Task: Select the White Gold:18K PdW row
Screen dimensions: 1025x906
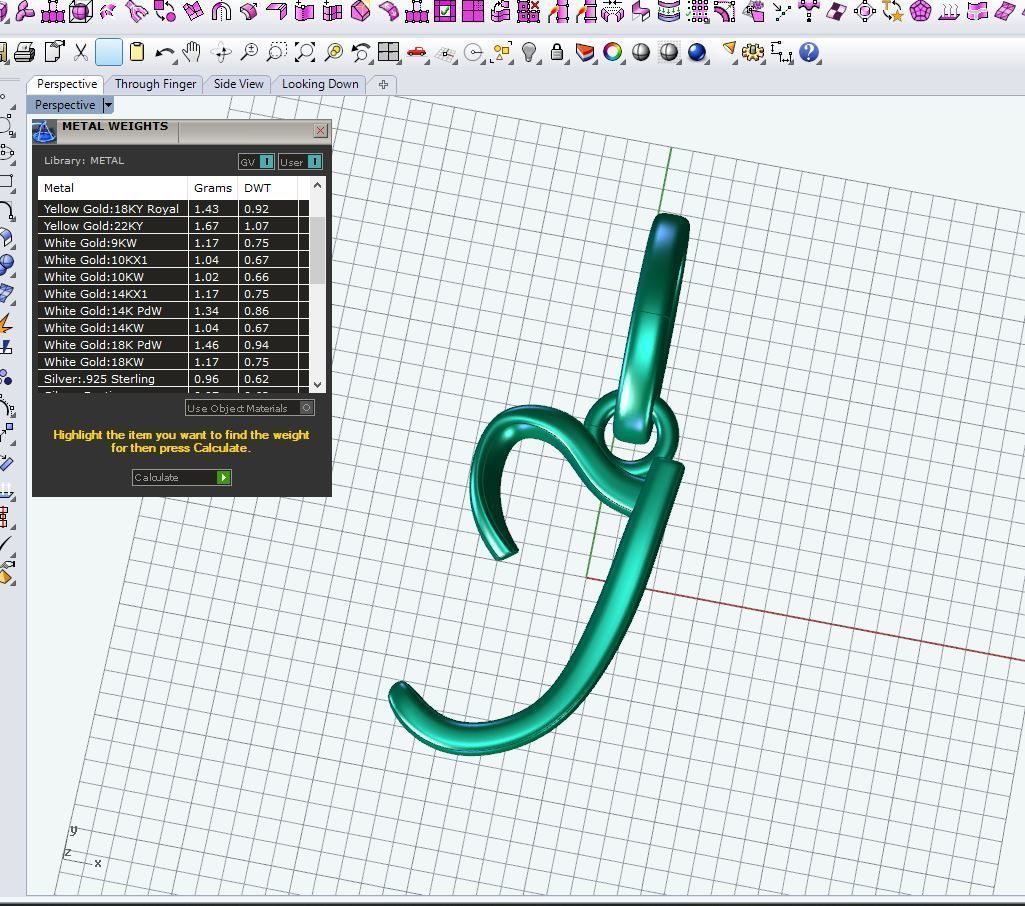Action: click(x=173, y=344)
